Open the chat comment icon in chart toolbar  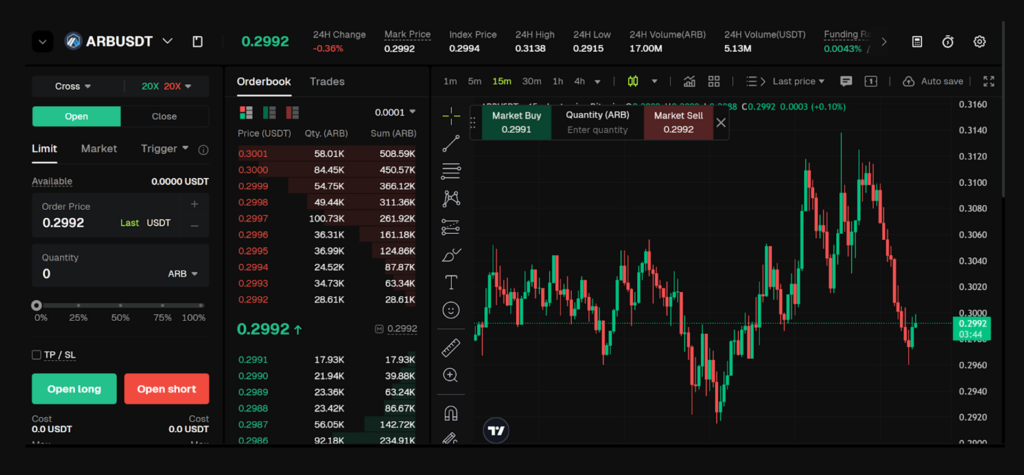846,81
